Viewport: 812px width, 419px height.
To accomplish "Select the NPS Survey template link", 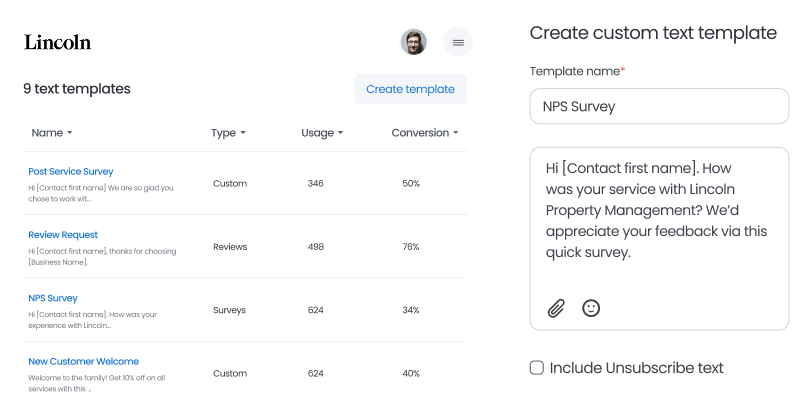I will click(x=53, y=298).
